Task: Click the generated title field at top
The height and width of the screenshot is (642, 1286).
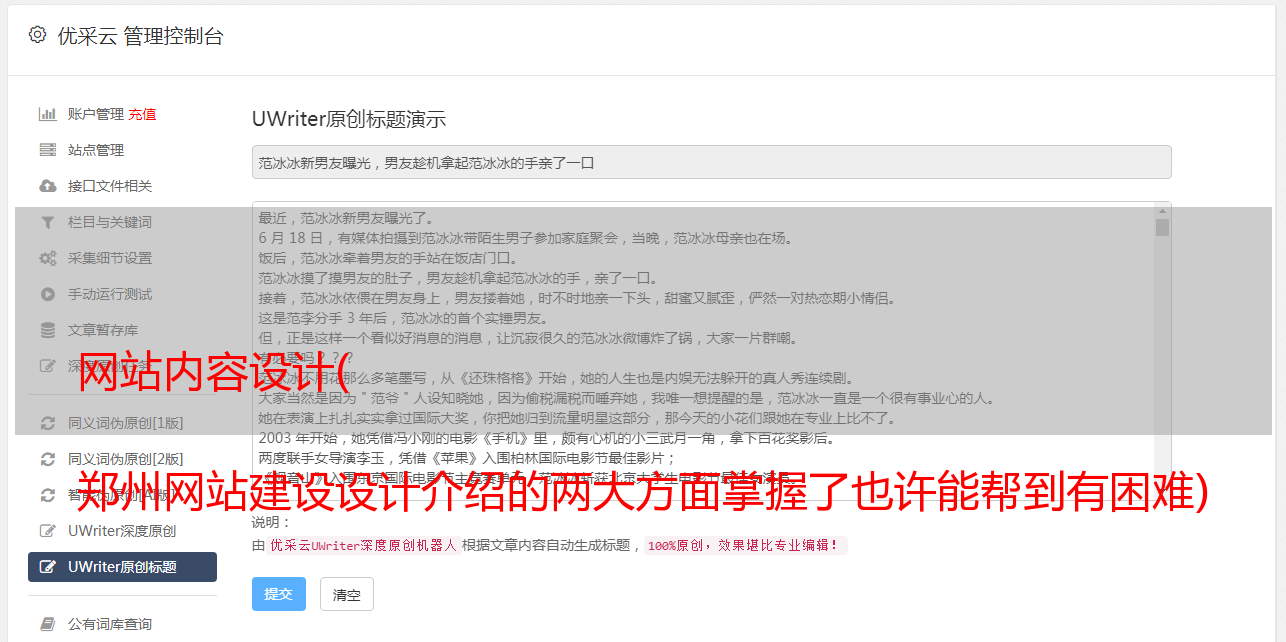Action: point(711,162)
